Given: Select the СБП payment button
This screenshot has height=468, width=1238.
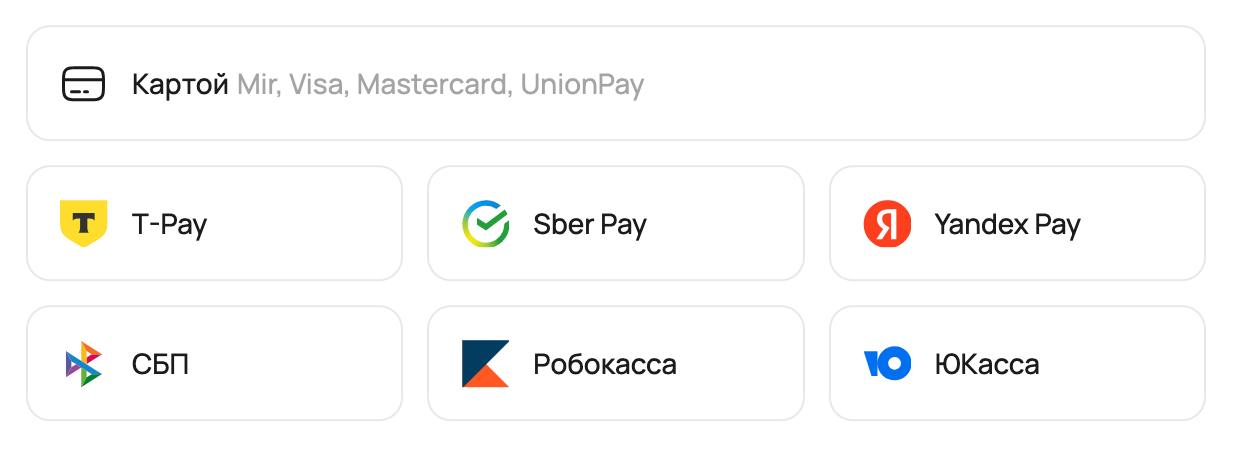Looking at the screenshot, I should coord(214,363).
